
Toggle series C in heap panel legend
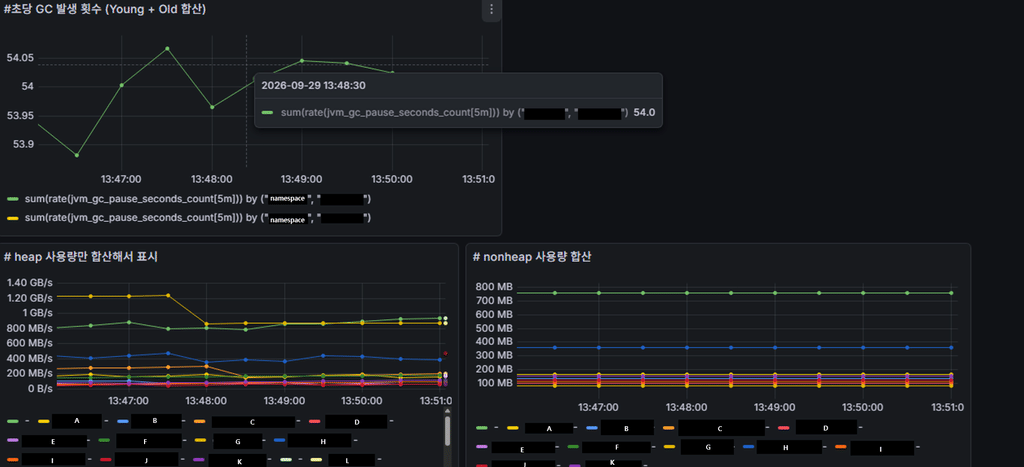click(x=253, y=423)
